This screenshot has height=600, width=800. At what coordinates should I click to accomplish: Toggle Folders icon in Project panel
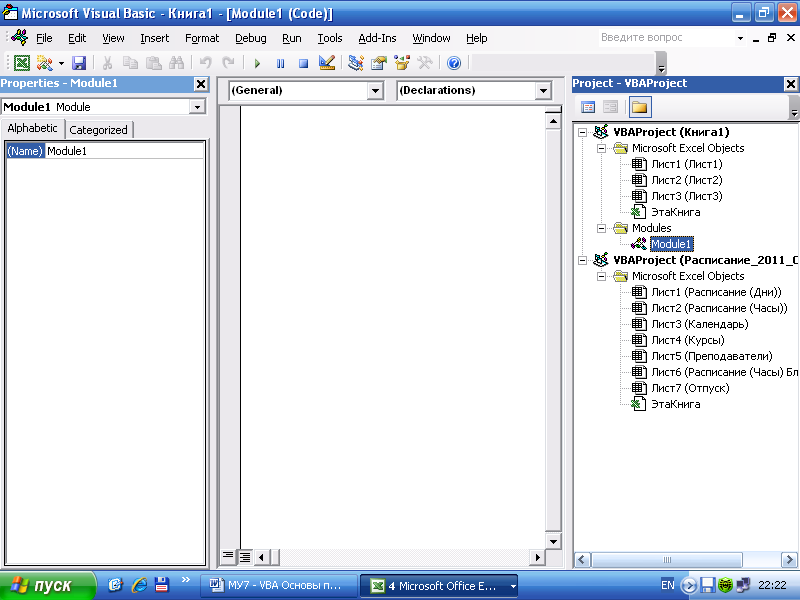(x=640, y=107)
